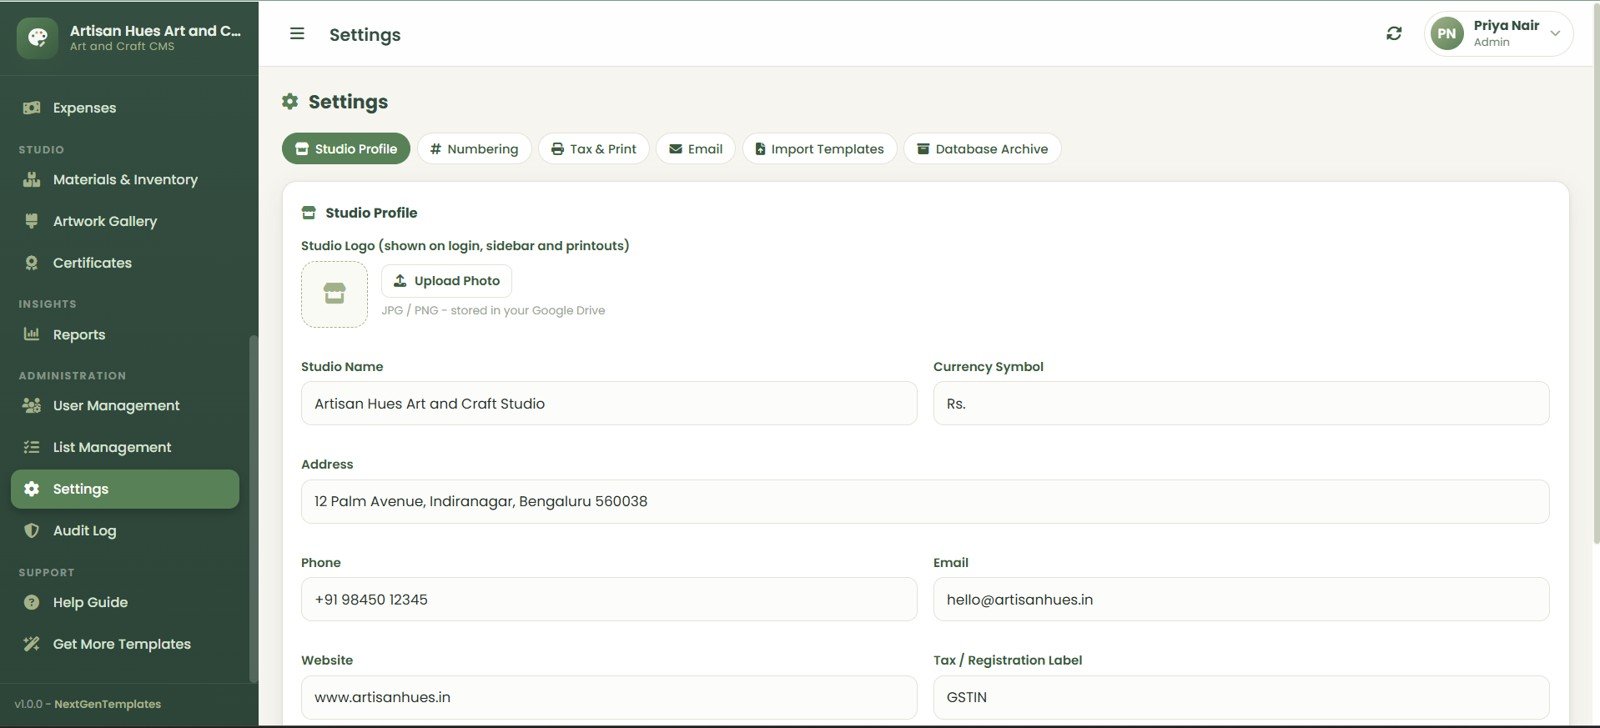This screenshot has width=1600, height=728.
Task: Click the gear icon beside Settings heading
Action: [290, 101]
